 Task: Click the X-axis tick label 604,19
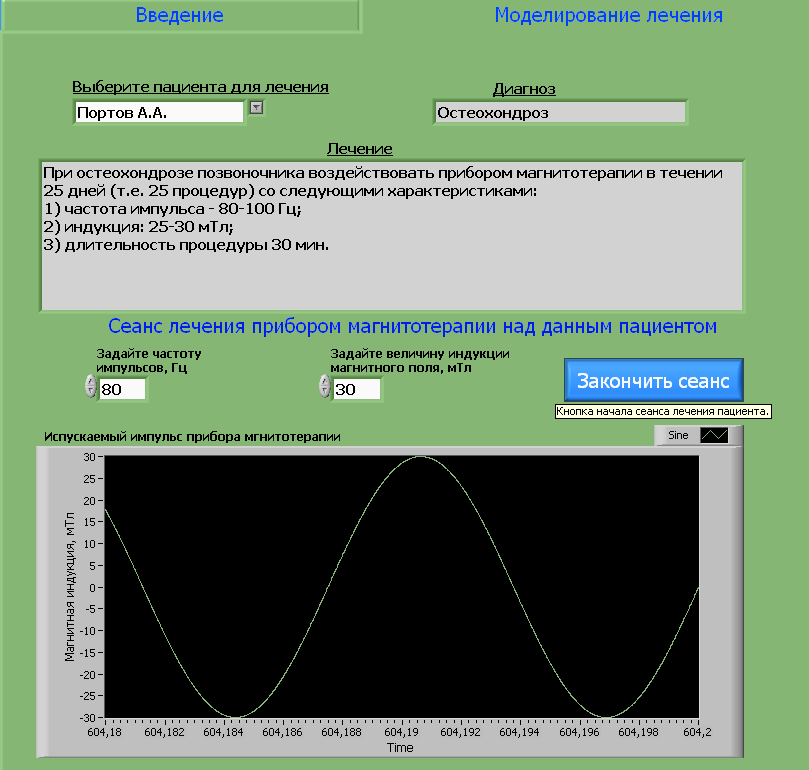[x=401, y=732]
